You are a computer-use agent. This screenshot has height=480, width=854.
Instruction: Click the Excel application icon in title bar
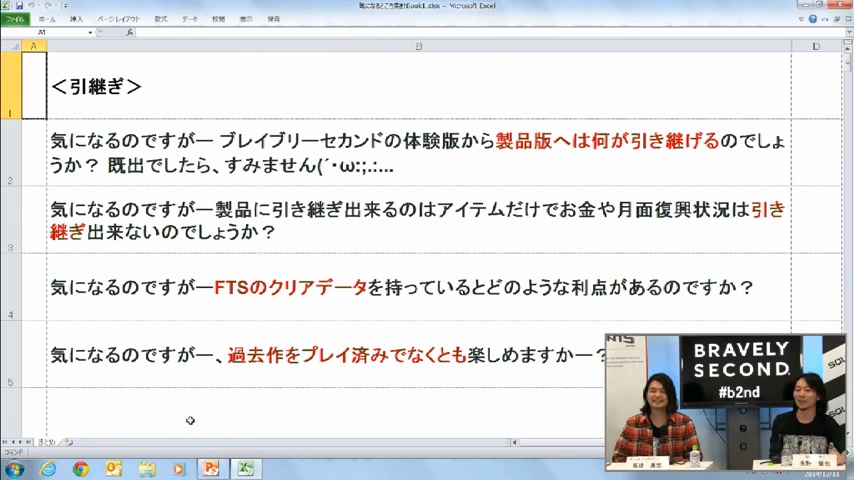6,5
